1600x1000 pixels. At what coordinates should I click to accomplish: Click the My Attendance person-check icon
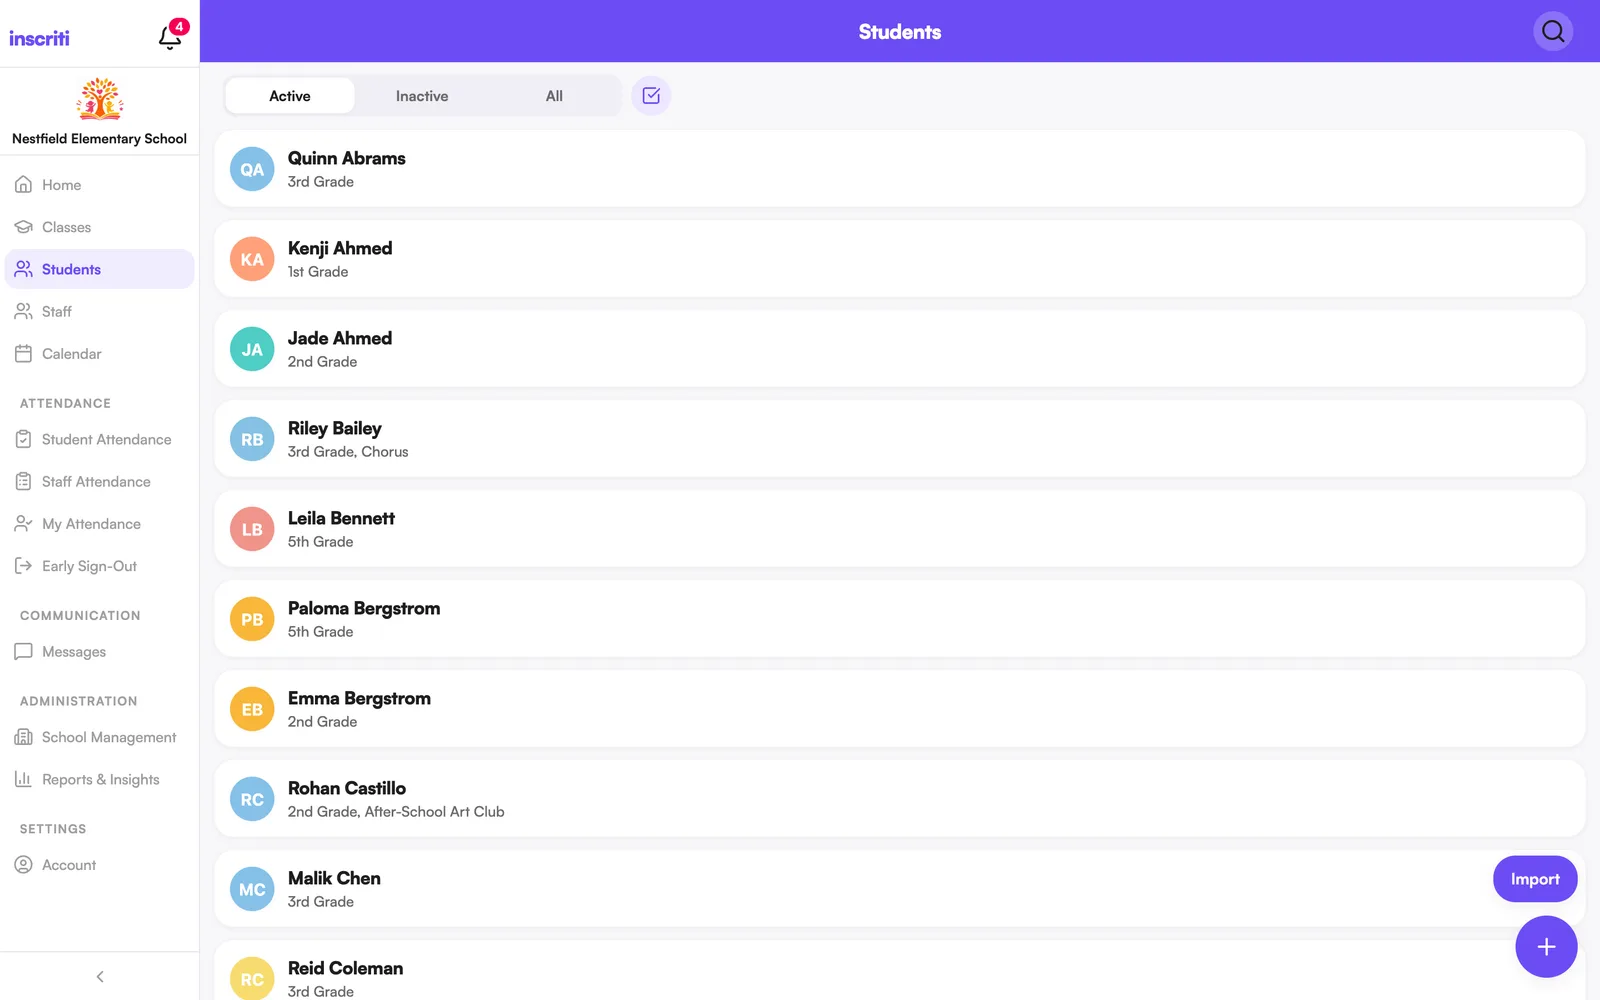tap(24, 523)
